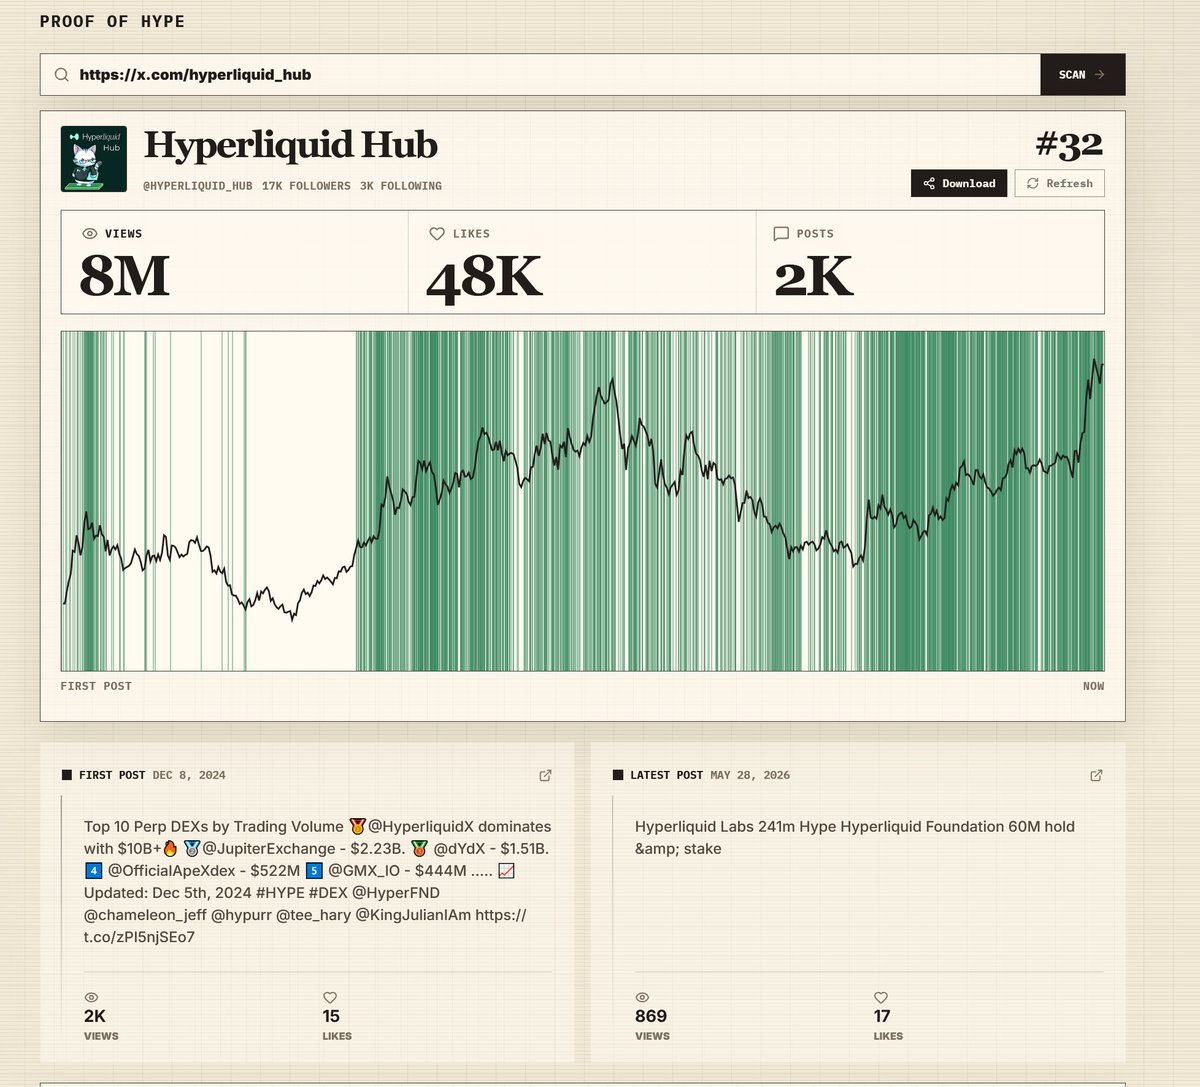
Task: Click the 15 likes count on first post
Action: tap(331, 1016)
